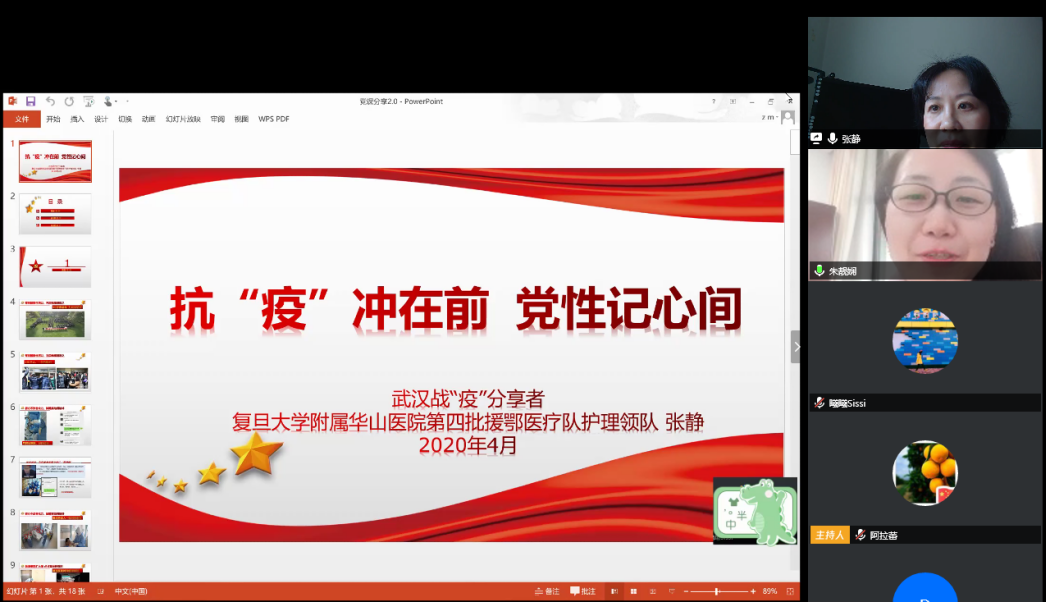Screen dimensions: 1046x603
Task: Switch to Reading view
Action: coord(653,592)
